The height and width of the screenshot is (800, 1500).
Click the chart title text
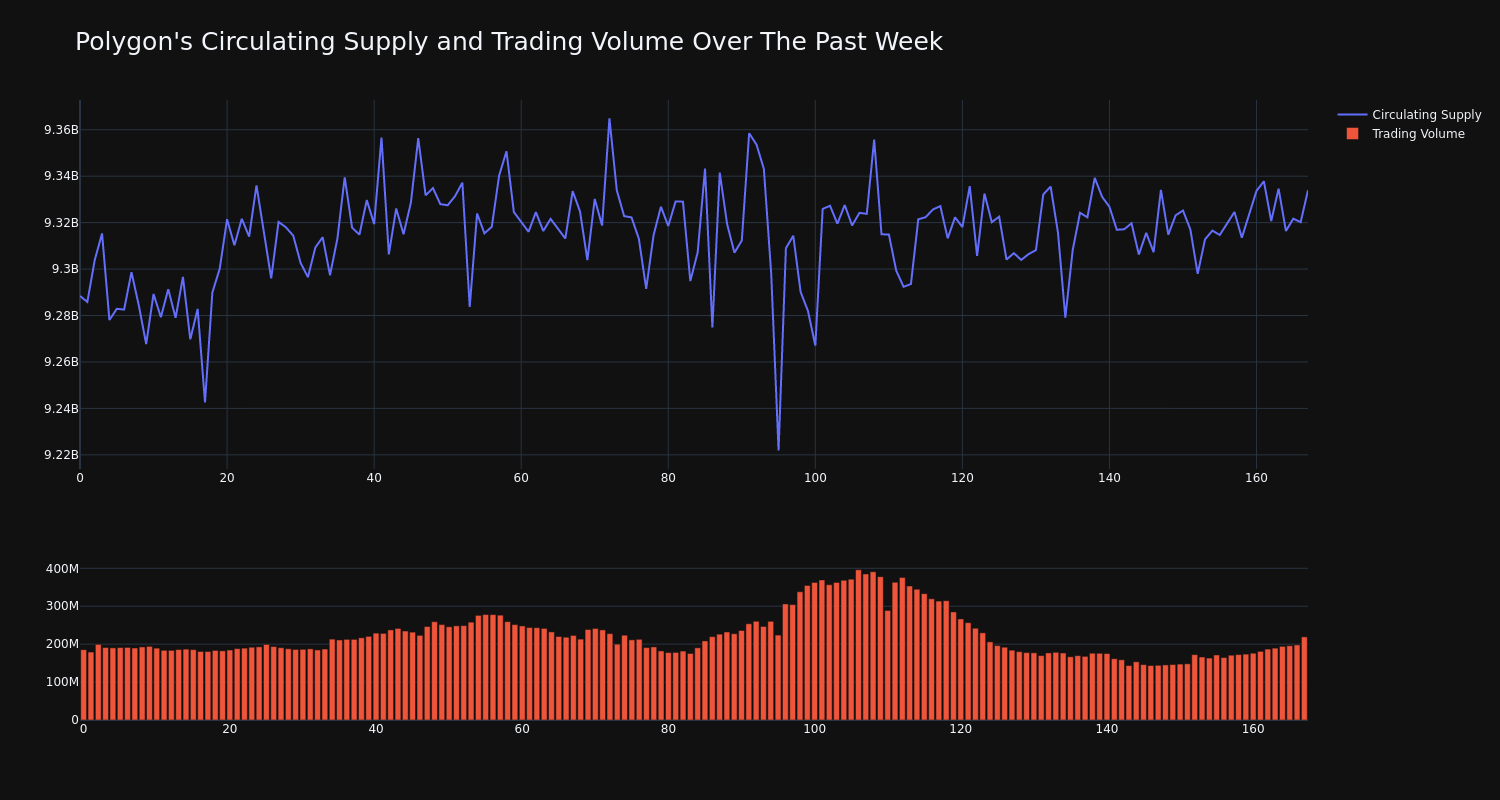pyautogui.click(x=509, y=42)
